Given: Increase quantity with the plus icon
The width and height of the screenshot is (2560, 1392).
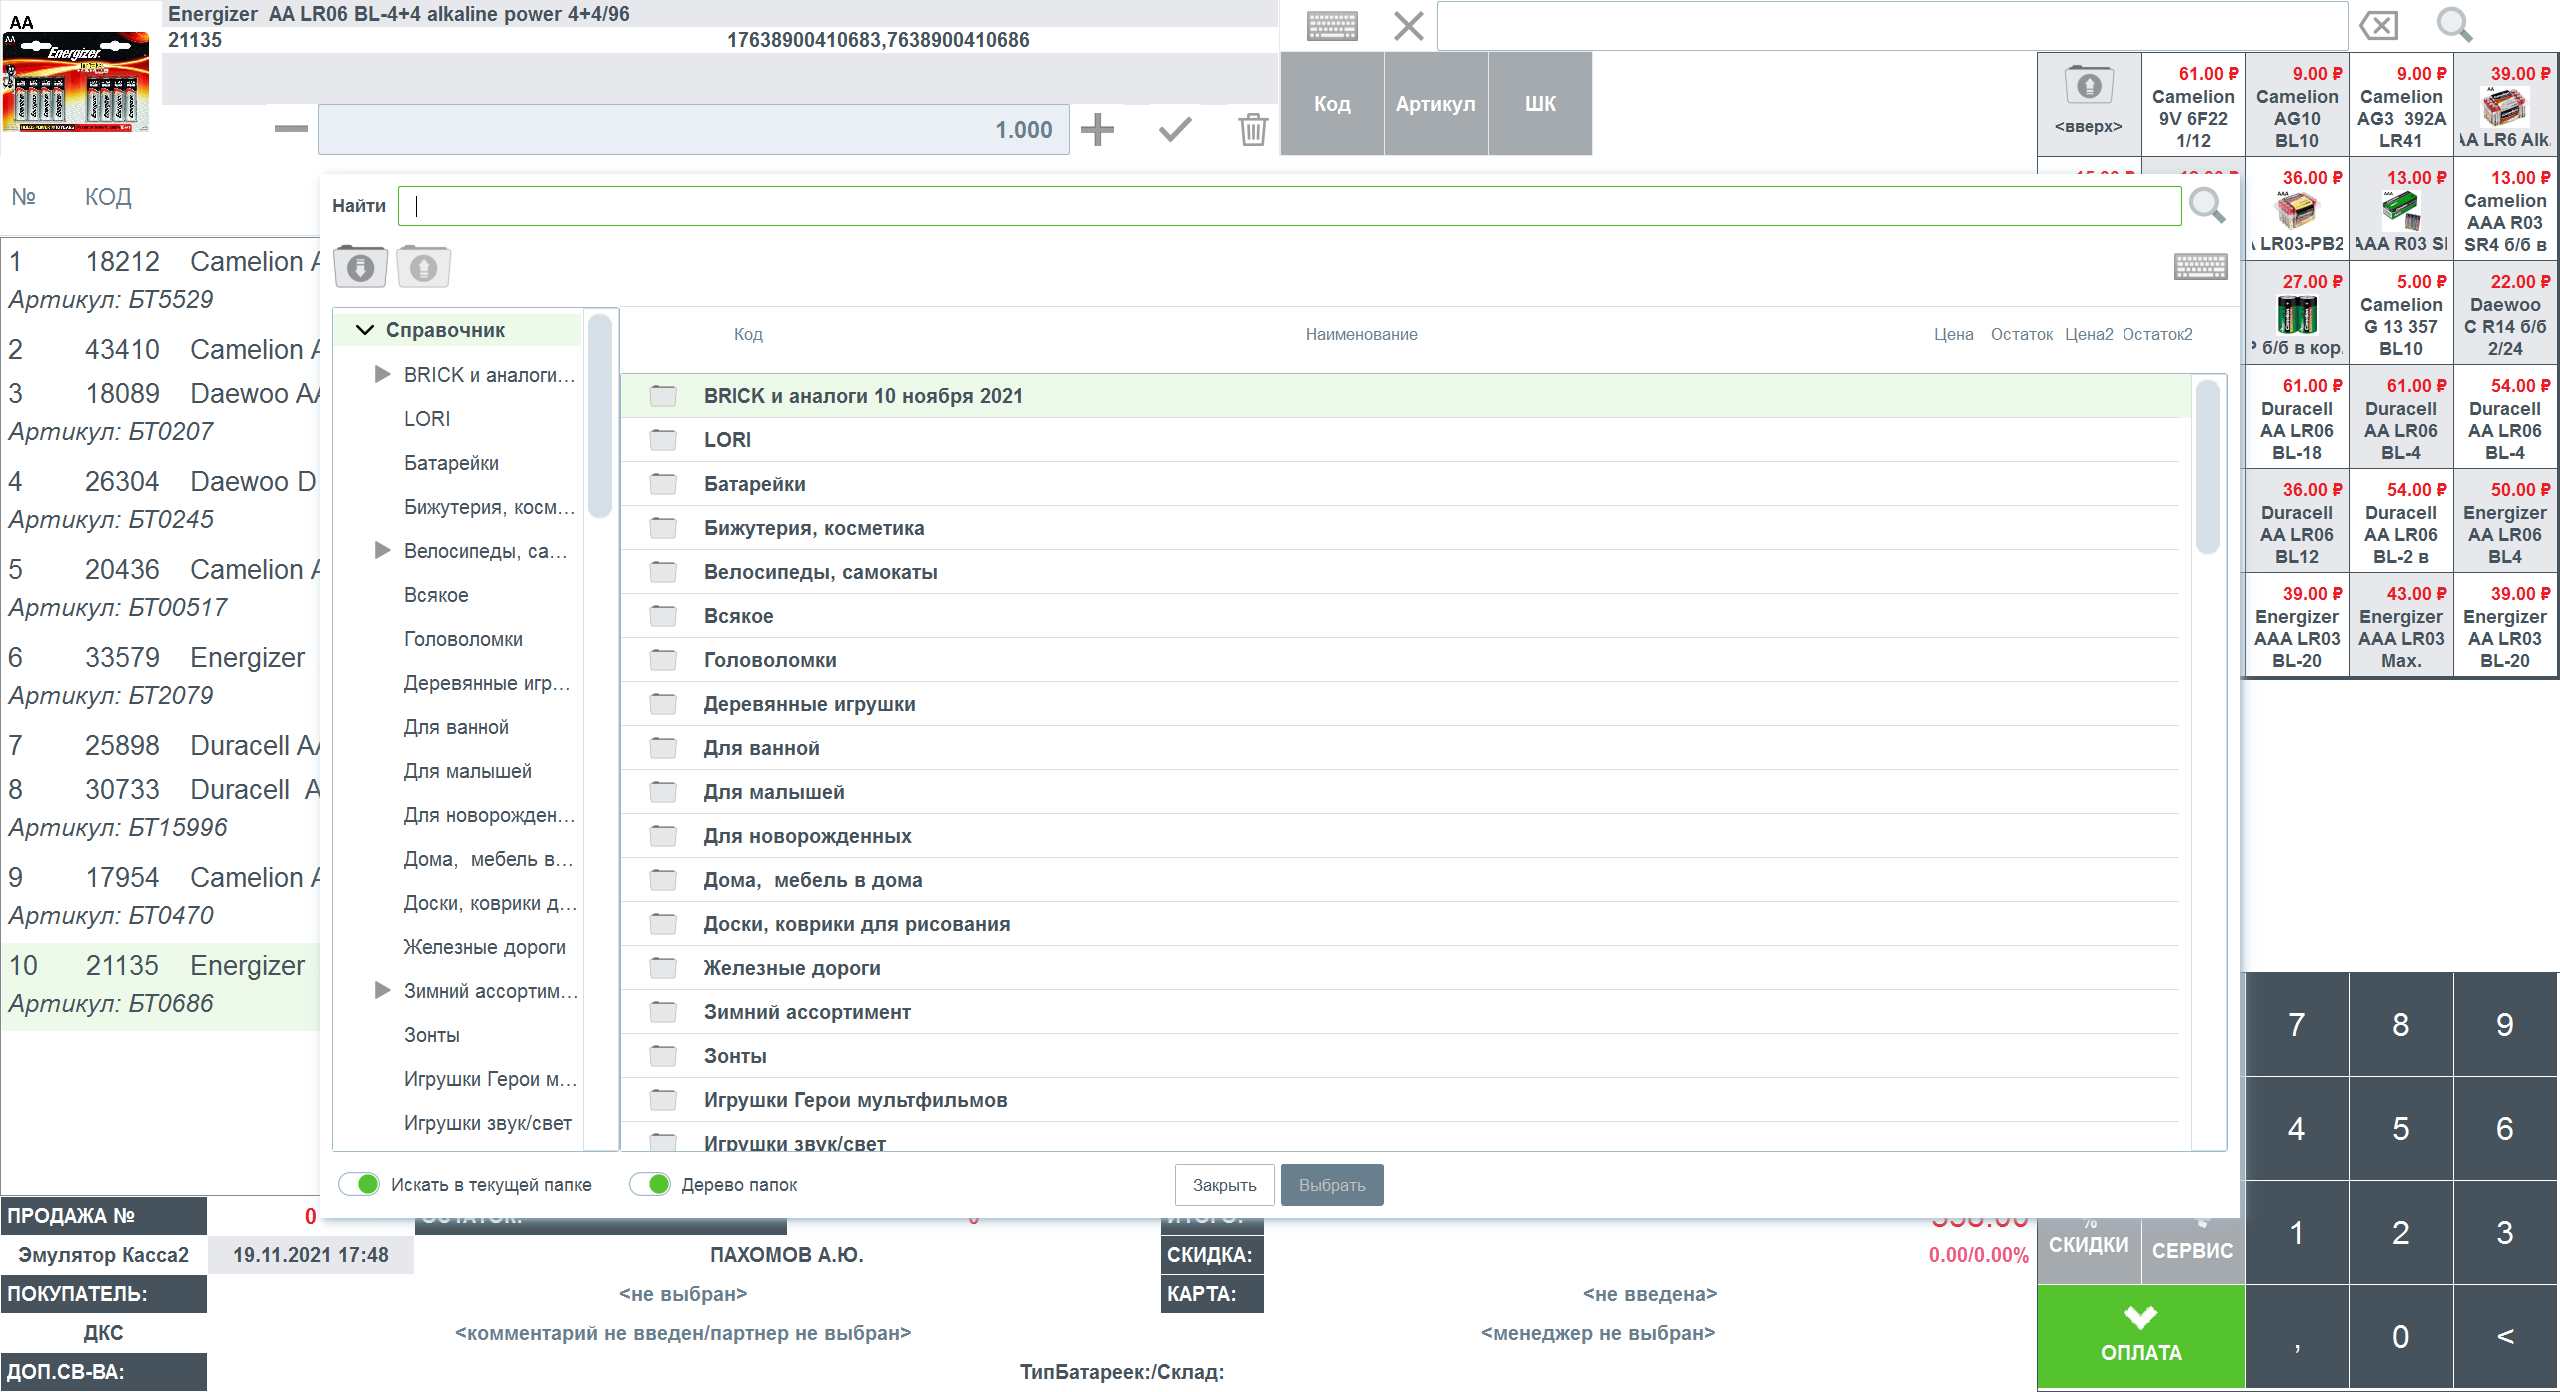Looking at the screenshot, I should (1097, 129).
